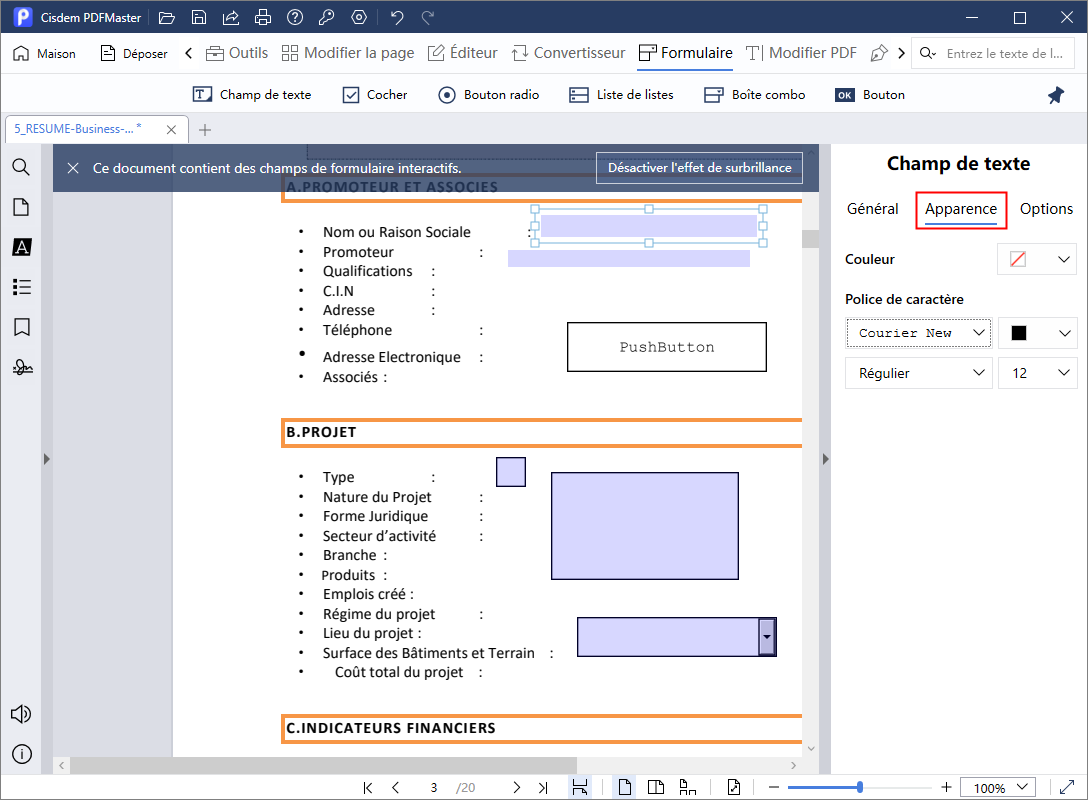Viewport: 1088px width, 800px height.
Task: Open the bookmarks sidebar panel
Action: tap(22, 327)
